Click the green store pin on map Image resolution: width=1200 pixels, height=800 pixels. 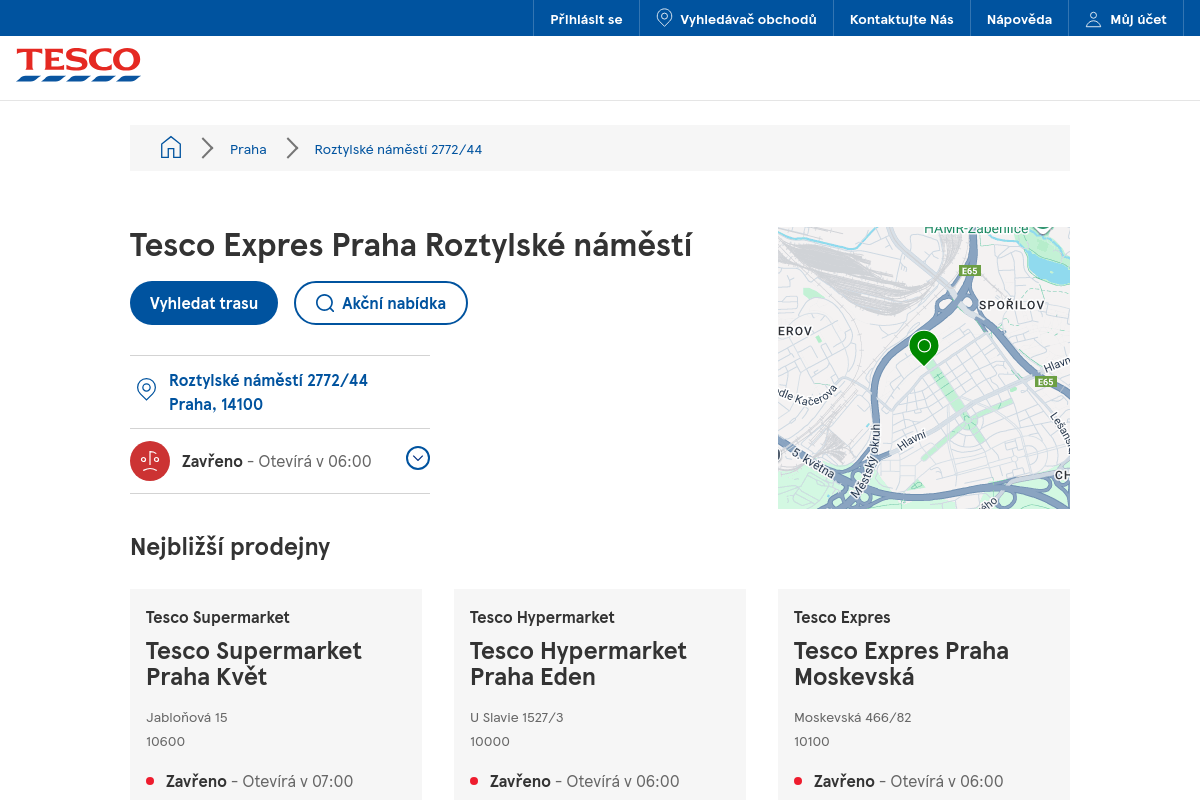pyautogui.click(x=924, y=348)
